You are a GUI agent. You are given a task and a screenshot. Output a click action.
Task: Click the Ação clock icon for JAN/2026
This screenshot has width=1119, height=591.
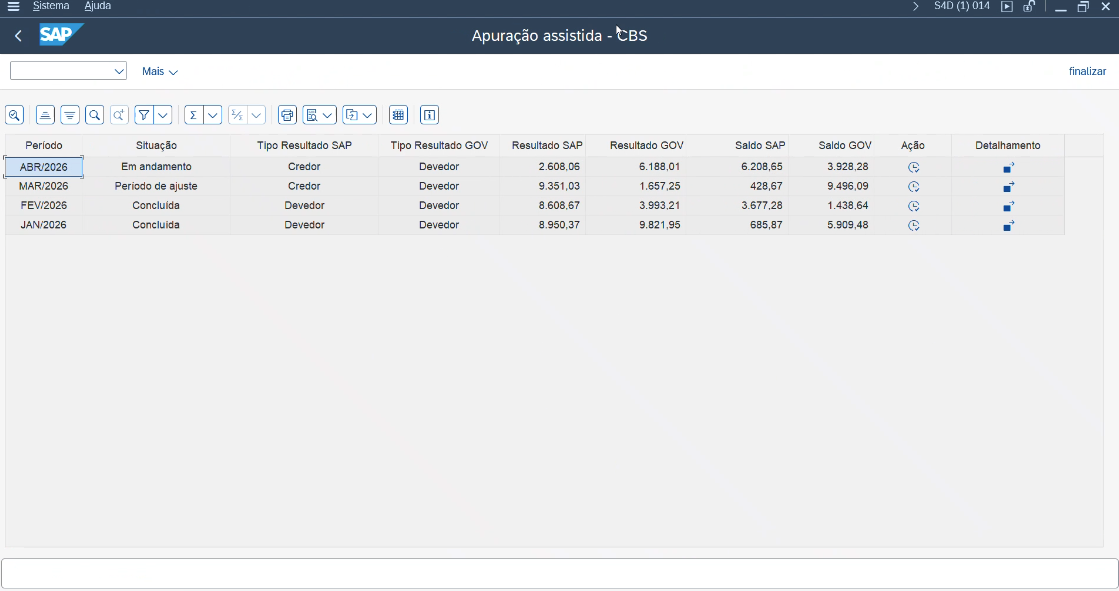tap(913, 225)
